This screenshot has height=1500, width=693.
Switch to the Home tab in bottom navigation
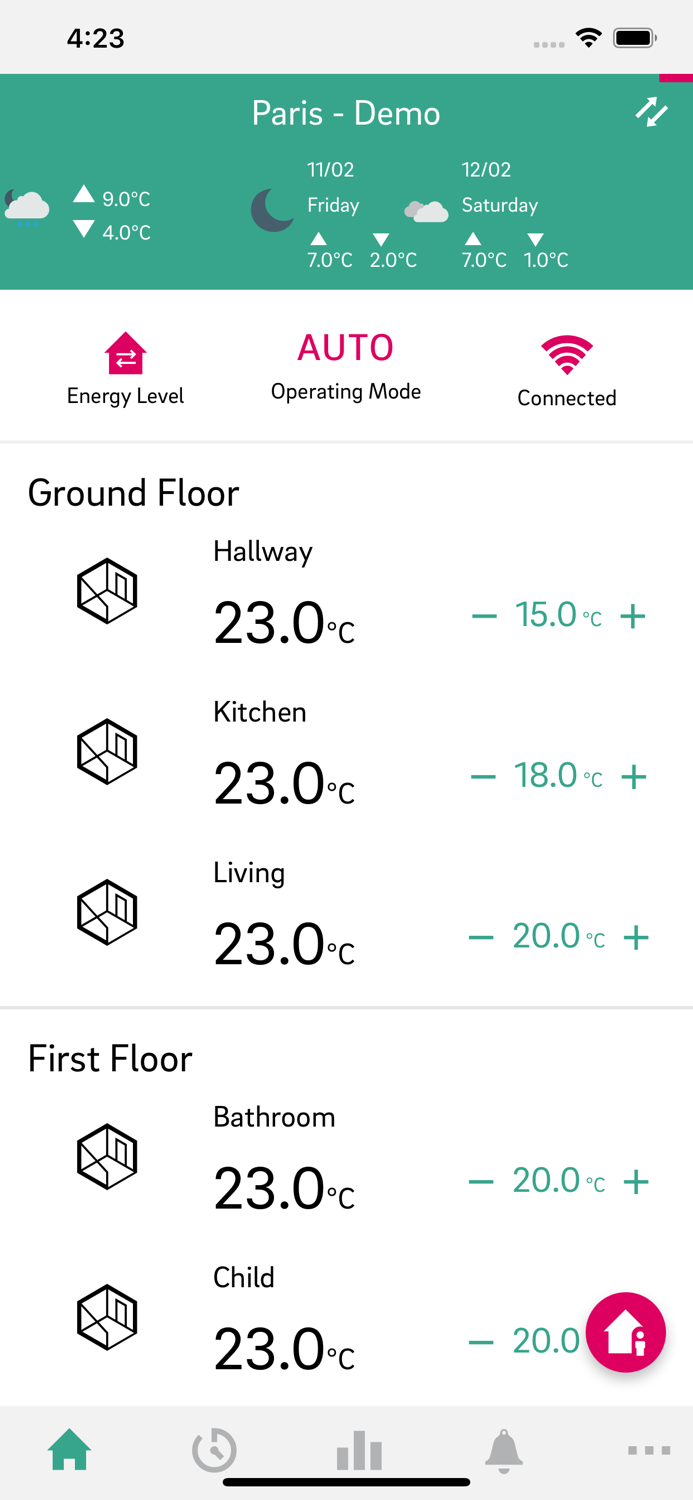pos(68,1448)
